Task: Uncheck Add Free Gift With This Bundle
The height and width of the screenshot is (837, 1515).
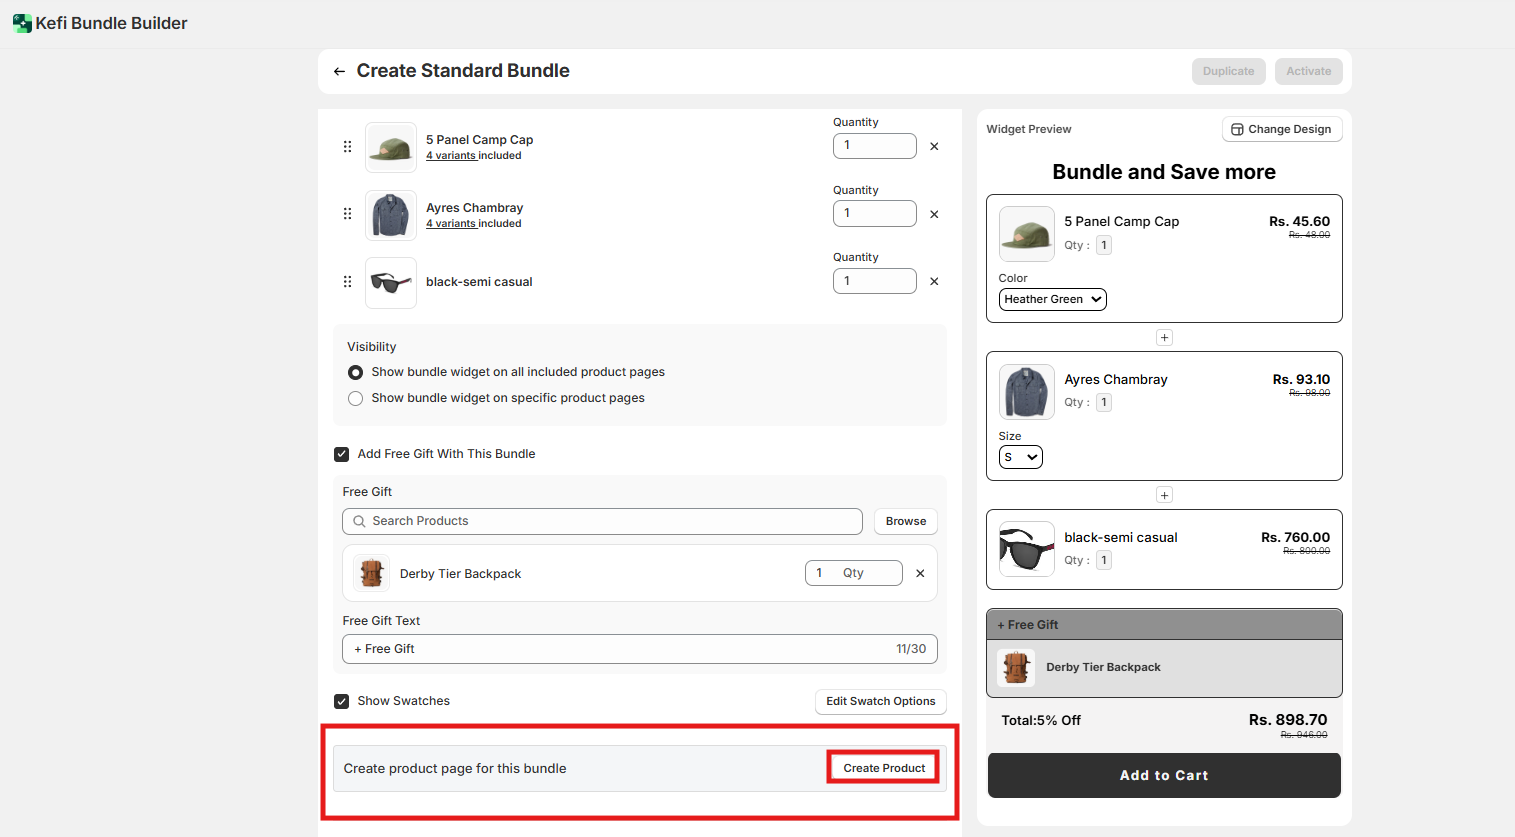Action: pyautogui.click(x=342, y=454)
